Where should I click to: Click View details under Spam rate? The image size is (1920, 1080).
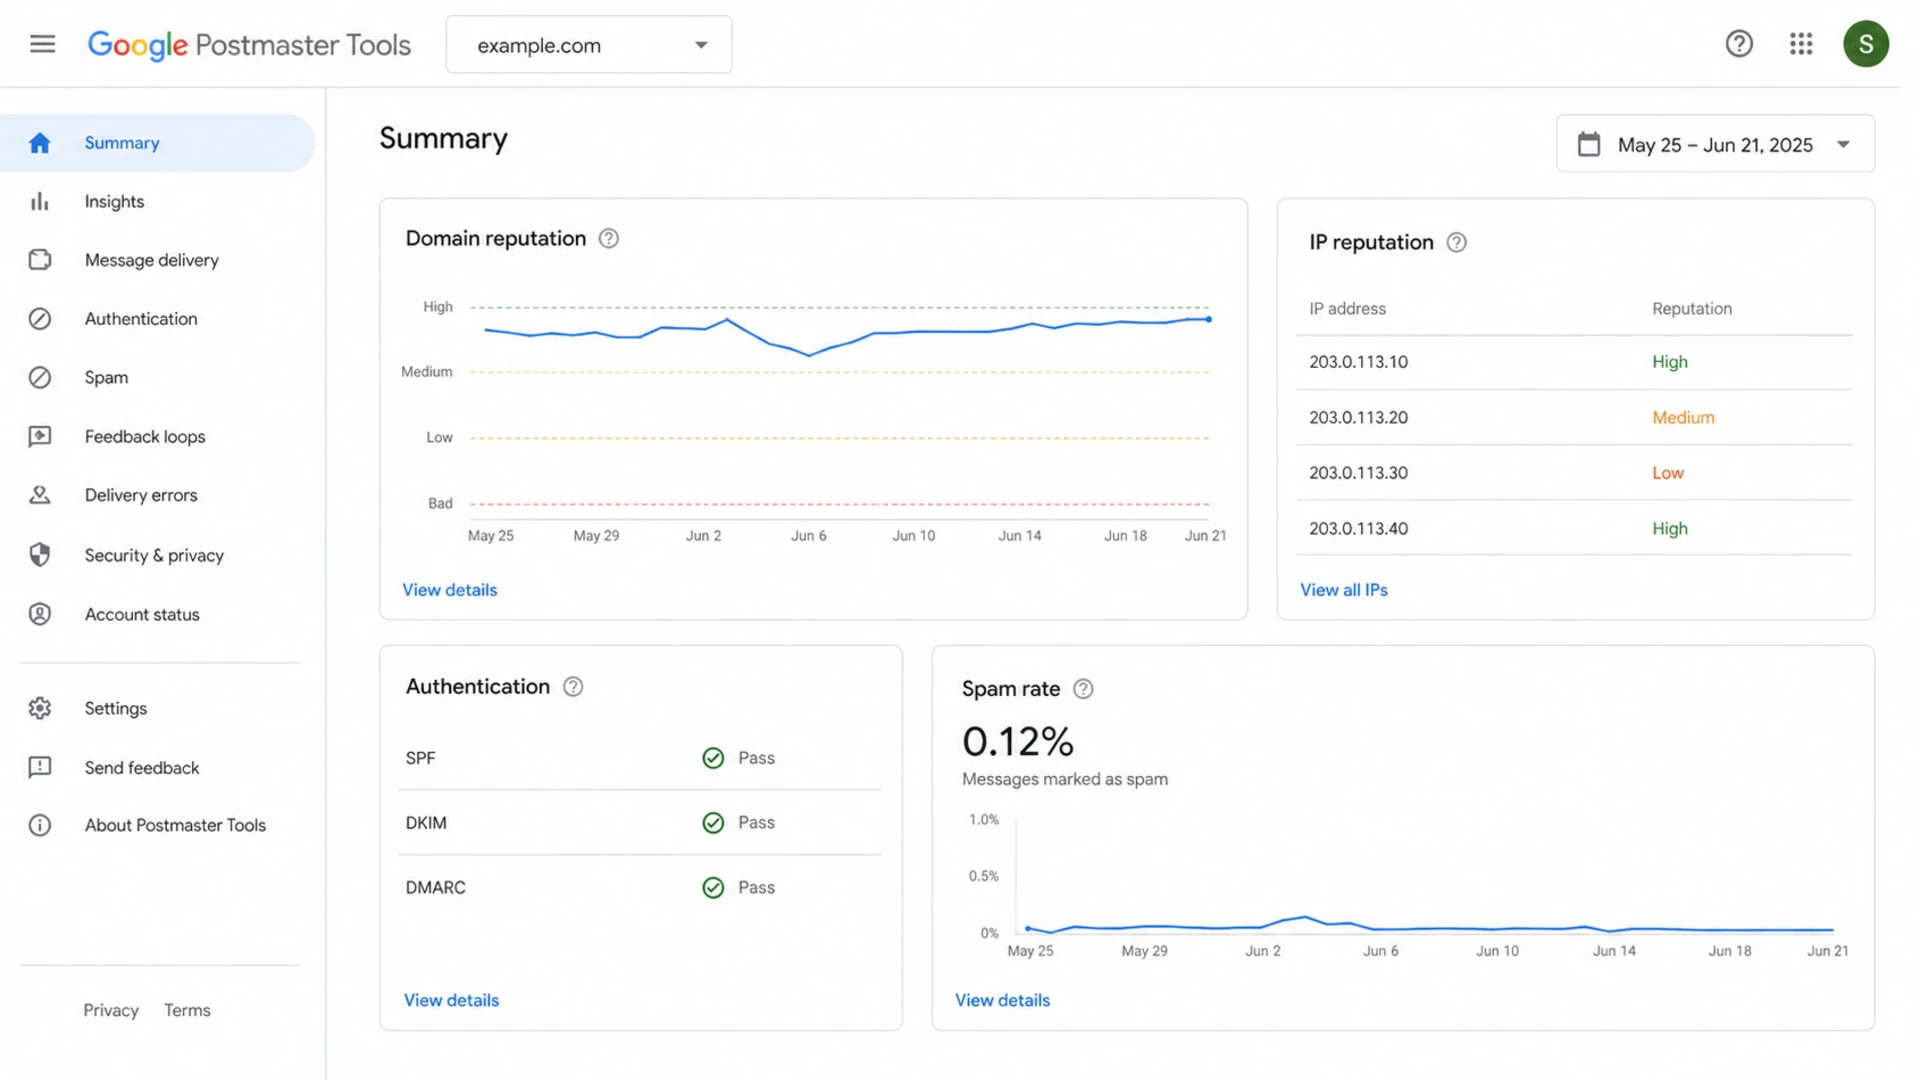(1002, 1000)
